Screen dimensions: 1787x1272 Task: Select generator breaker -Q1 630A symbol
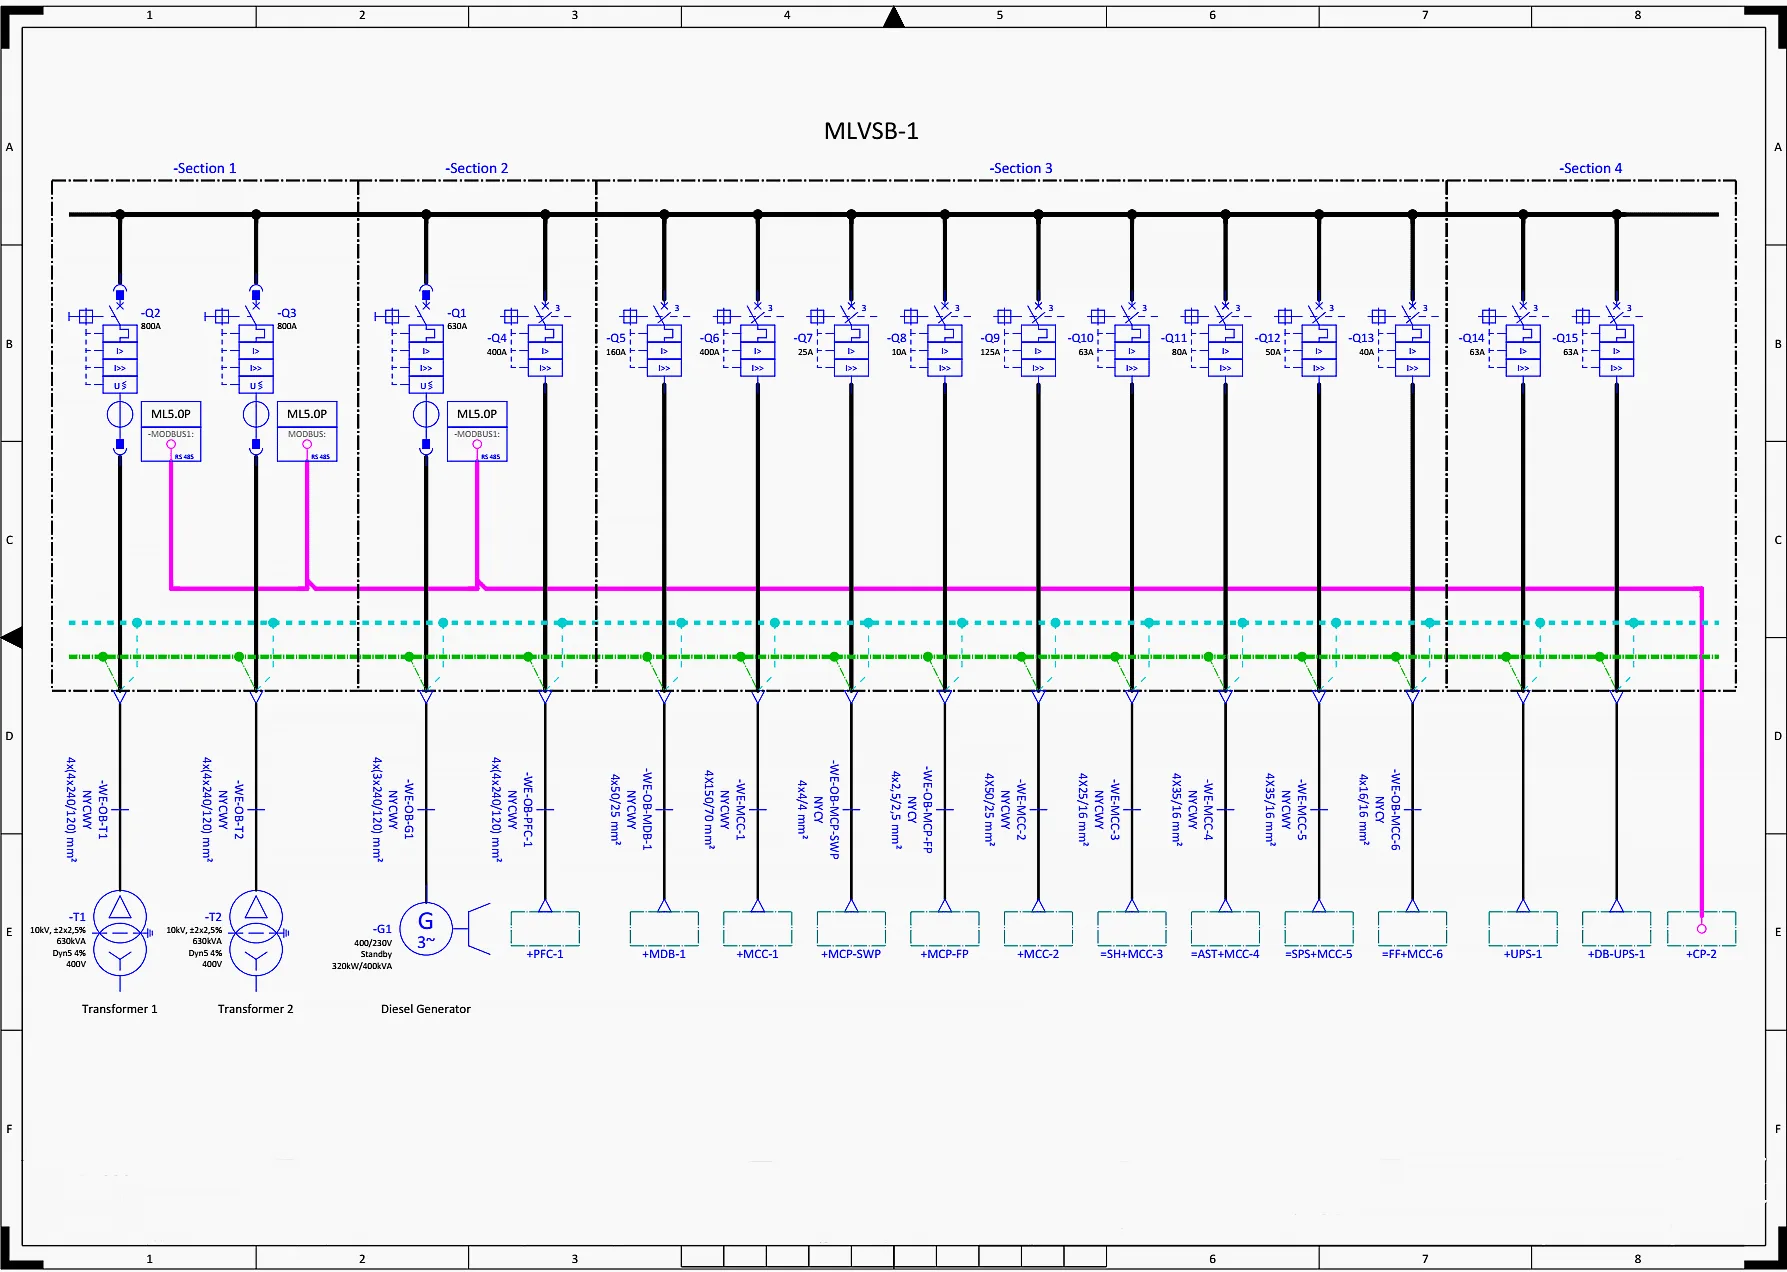tap(426, 347)
